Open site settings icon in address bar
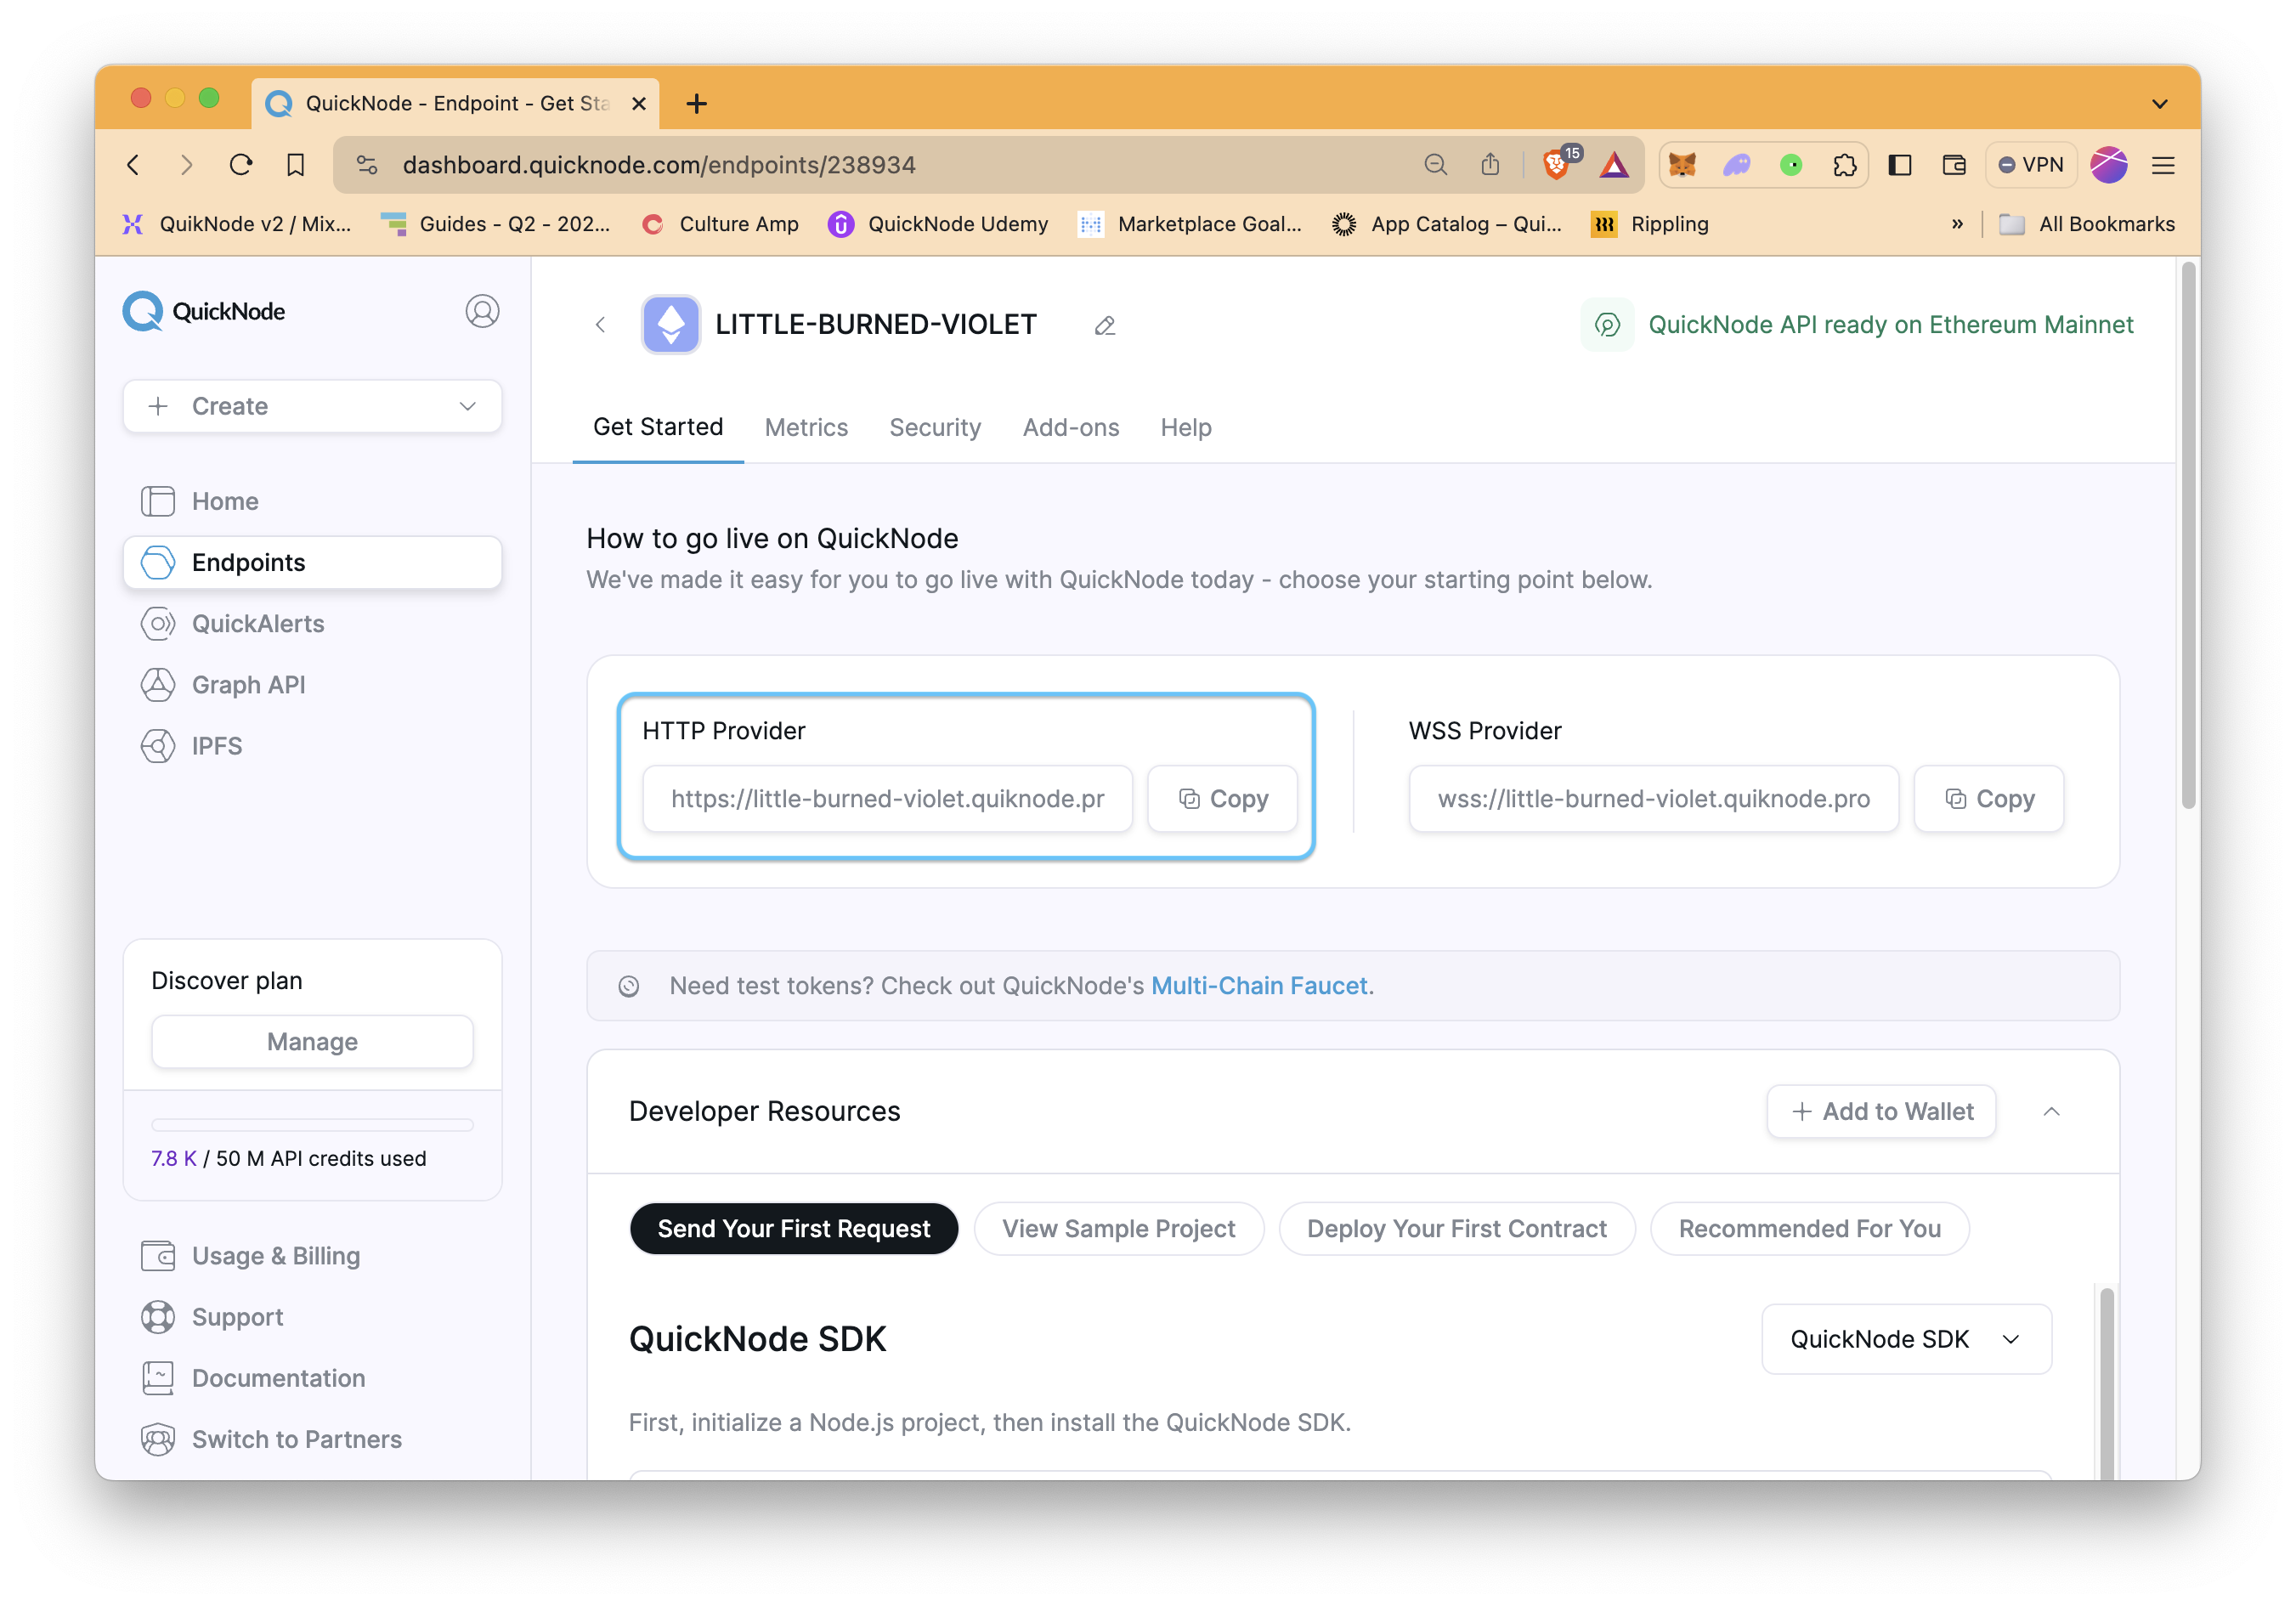The height and width of the screenshot is (1606, 2296). pos(367,164)
